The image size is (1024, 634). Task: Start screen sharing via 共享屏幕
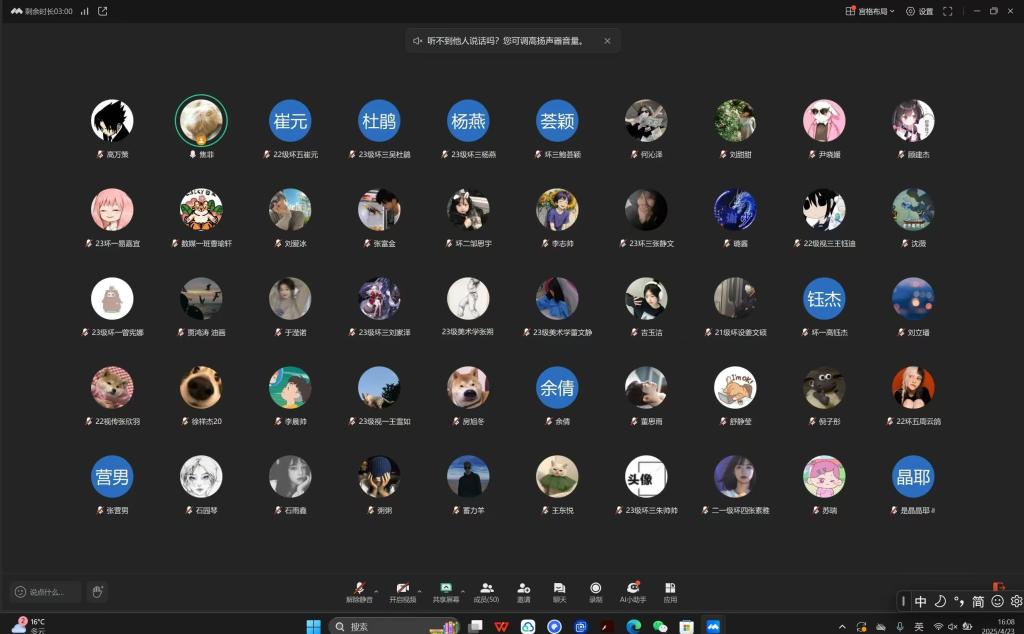[x=446, y=591]
